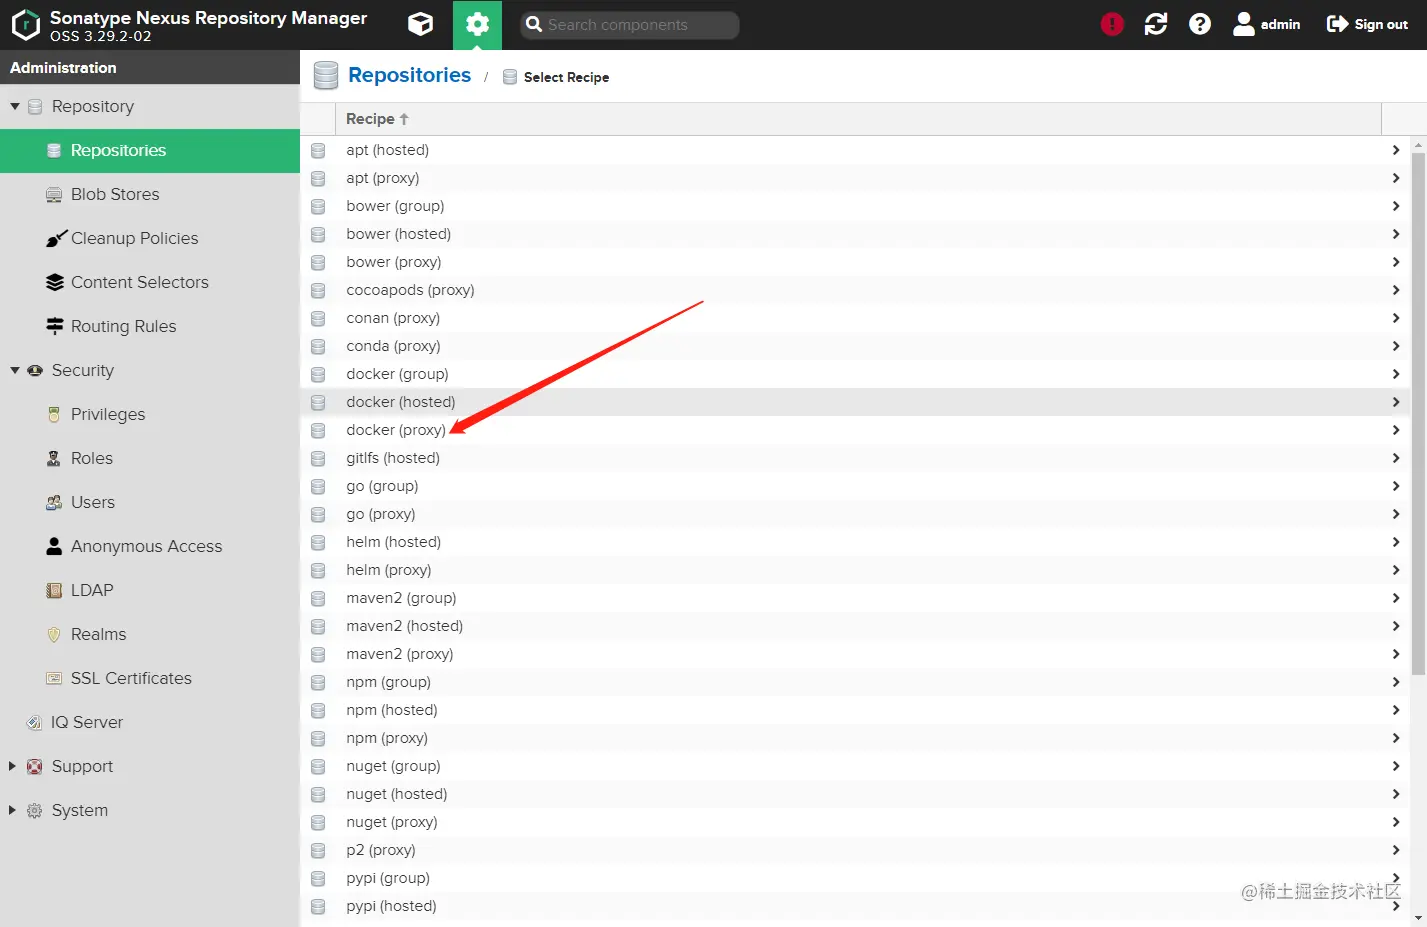Click the database icon beside npm (group)
The image size is (1427, 927).
tap(318, 682)
